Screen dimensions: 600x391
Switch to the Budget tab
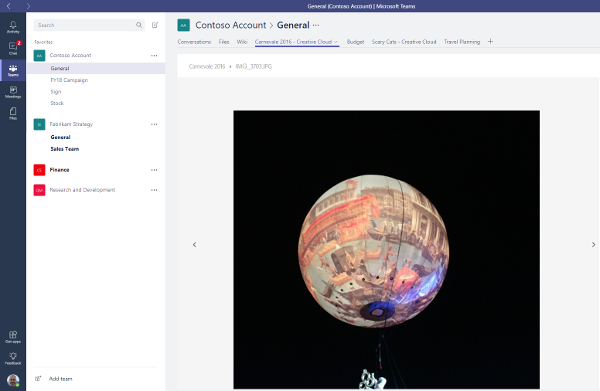355,42
